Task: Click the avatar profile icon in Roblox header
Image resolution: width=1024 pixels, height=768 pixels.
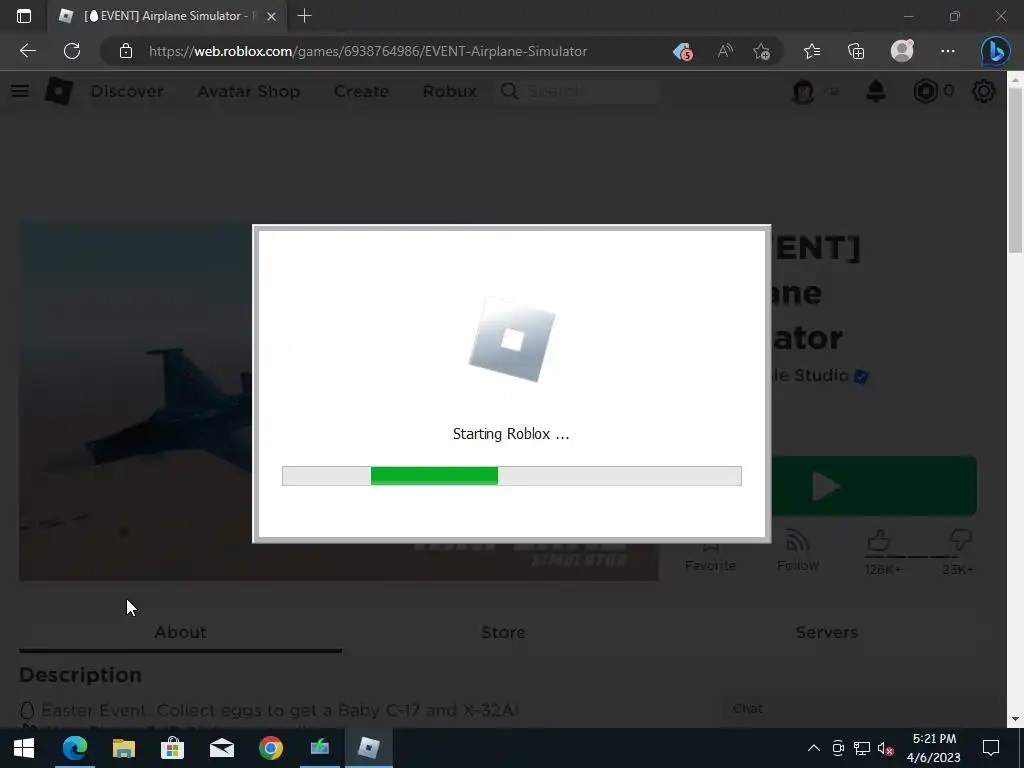Action: [x=803, y=91]
